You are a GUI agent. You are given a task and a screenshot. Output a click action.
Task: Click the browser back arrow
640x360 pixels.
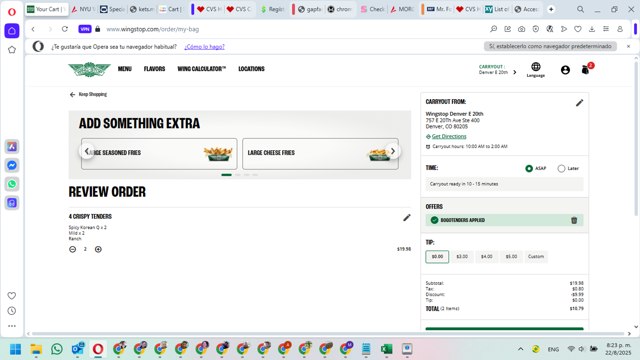[x=33, y=29]
